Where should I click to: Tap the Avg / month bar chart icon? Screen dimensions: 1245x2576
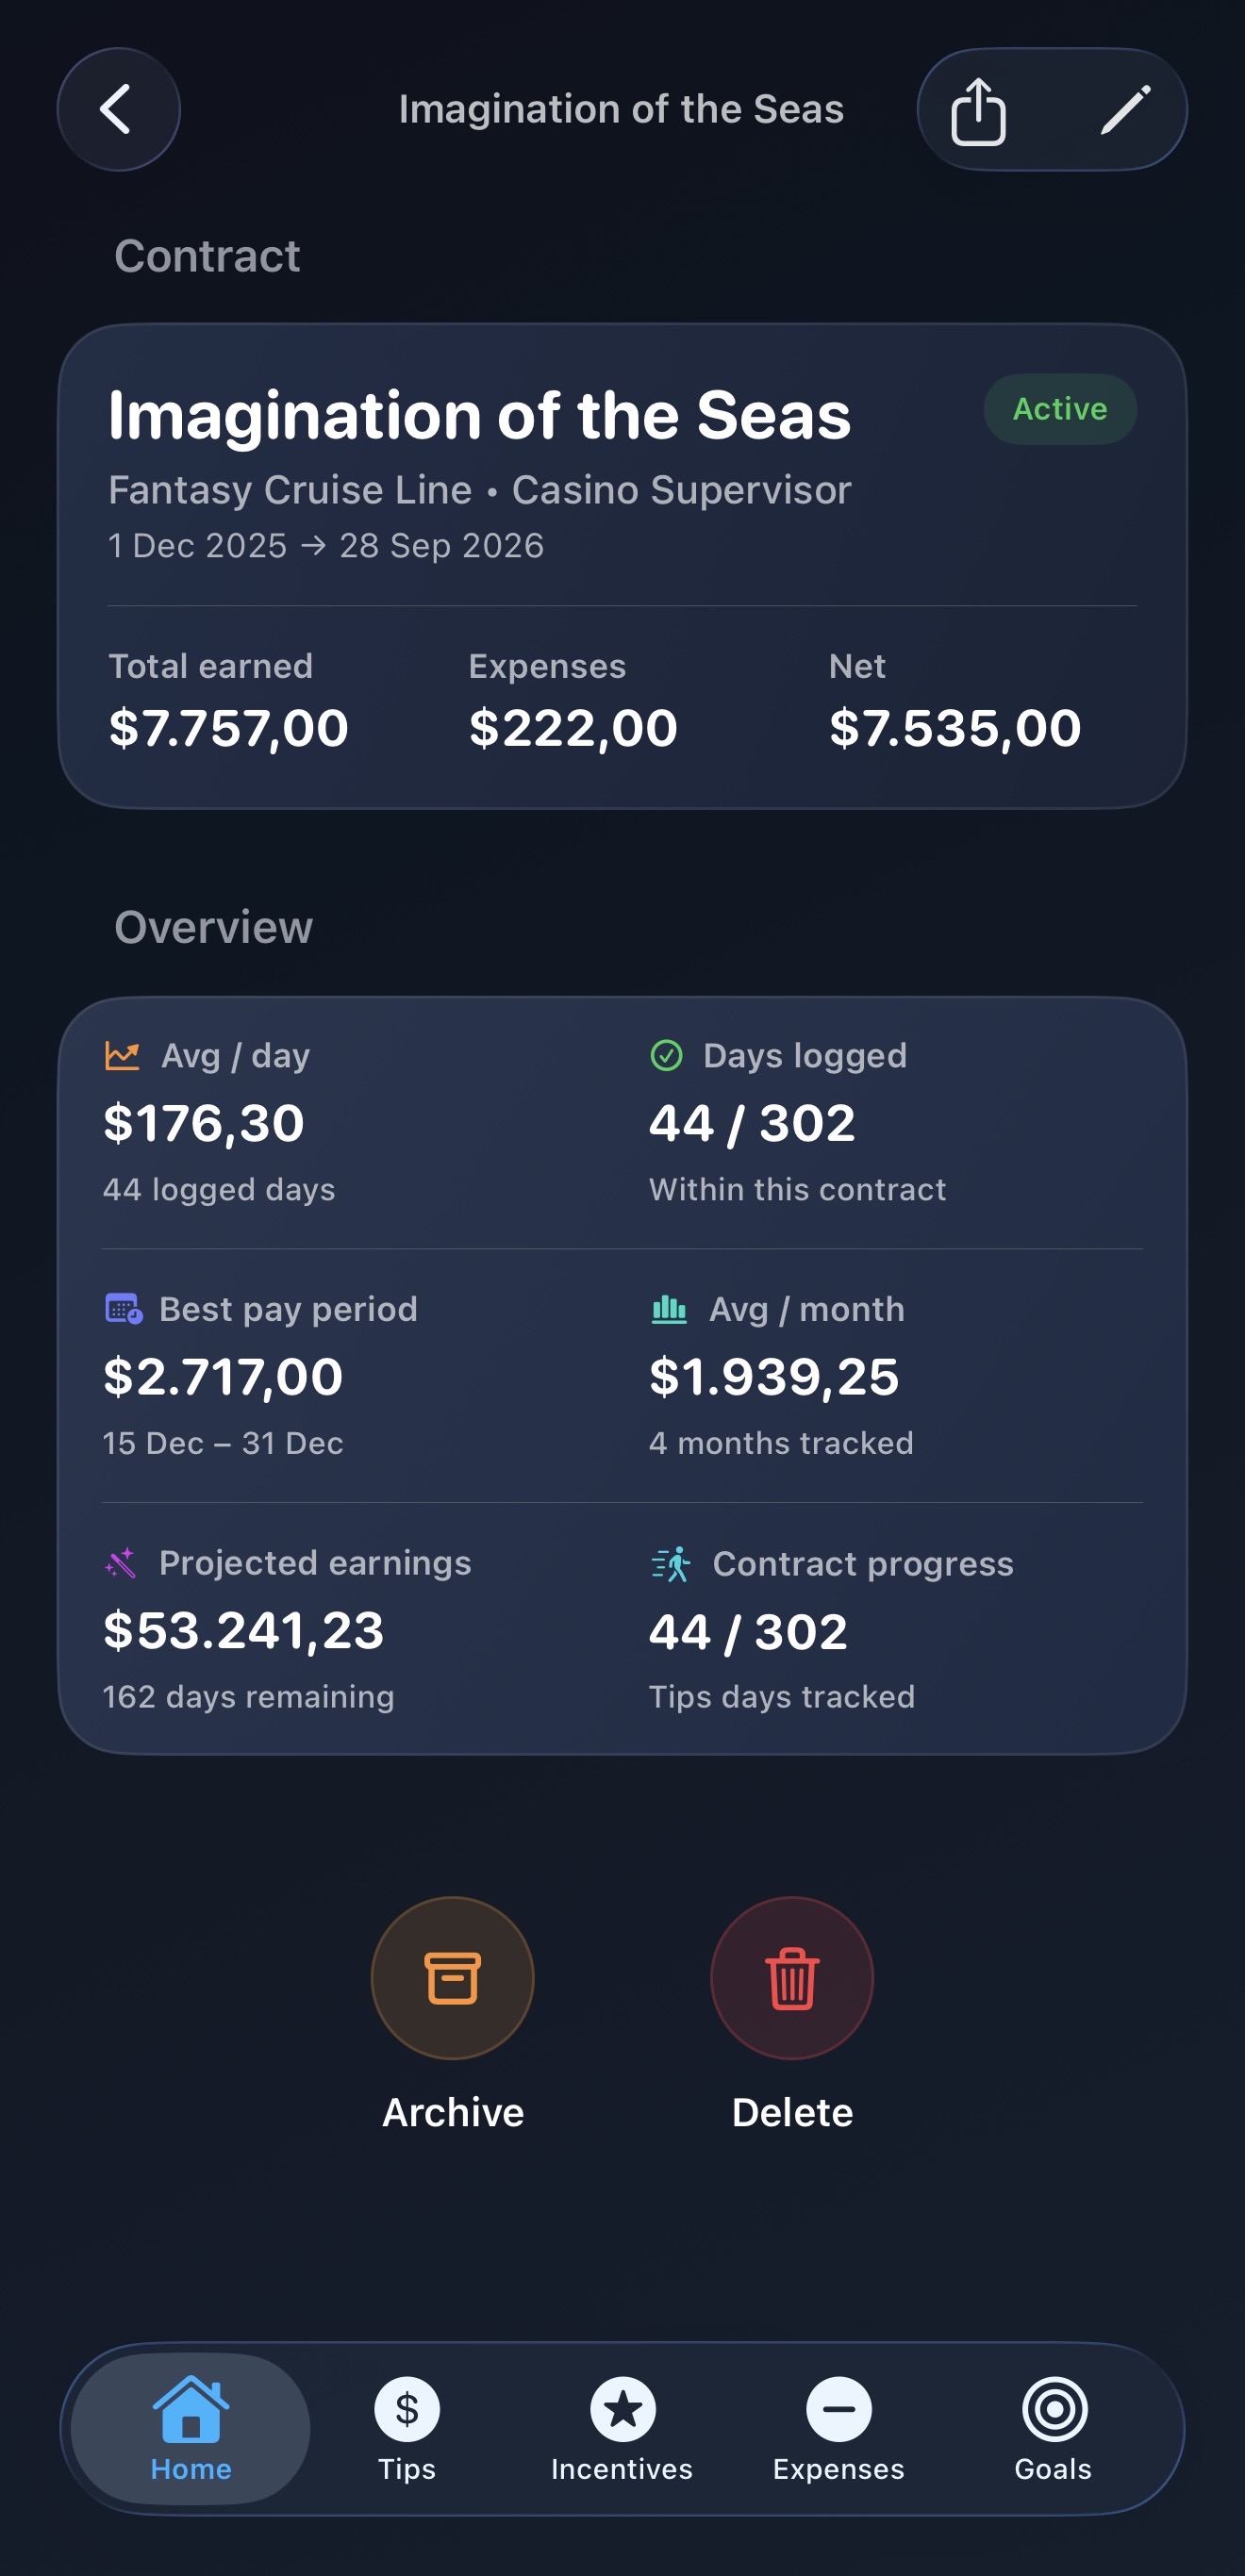click(x=668, y=1308)
